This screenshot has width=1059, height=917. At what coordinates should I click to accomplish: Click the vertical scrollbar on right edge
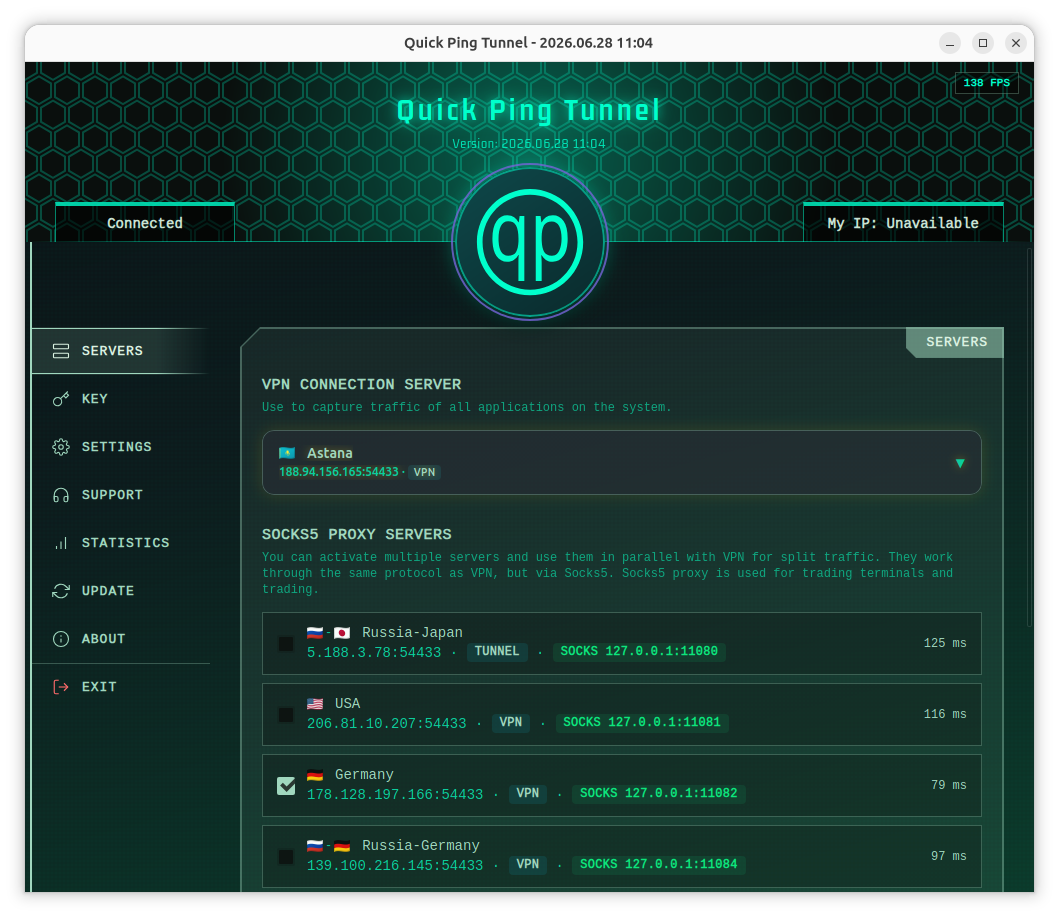pyautogui.click(x=1029, y=438)
